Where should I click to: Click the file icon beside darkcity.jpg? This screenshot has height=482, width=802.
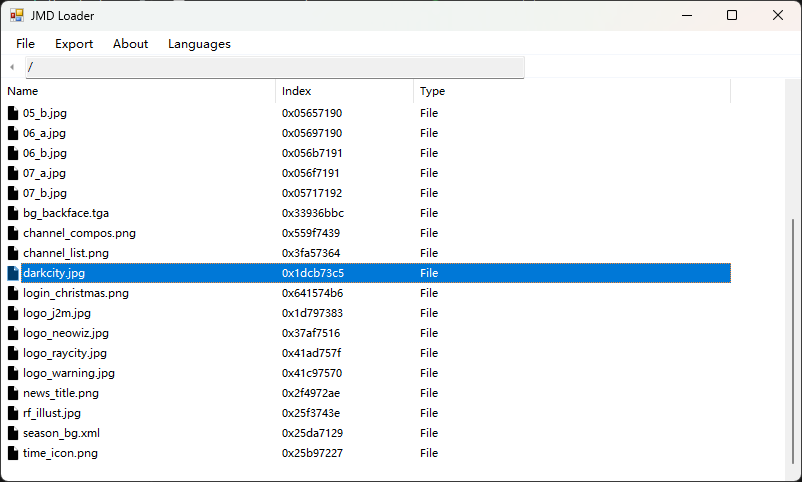click(13, 273)
